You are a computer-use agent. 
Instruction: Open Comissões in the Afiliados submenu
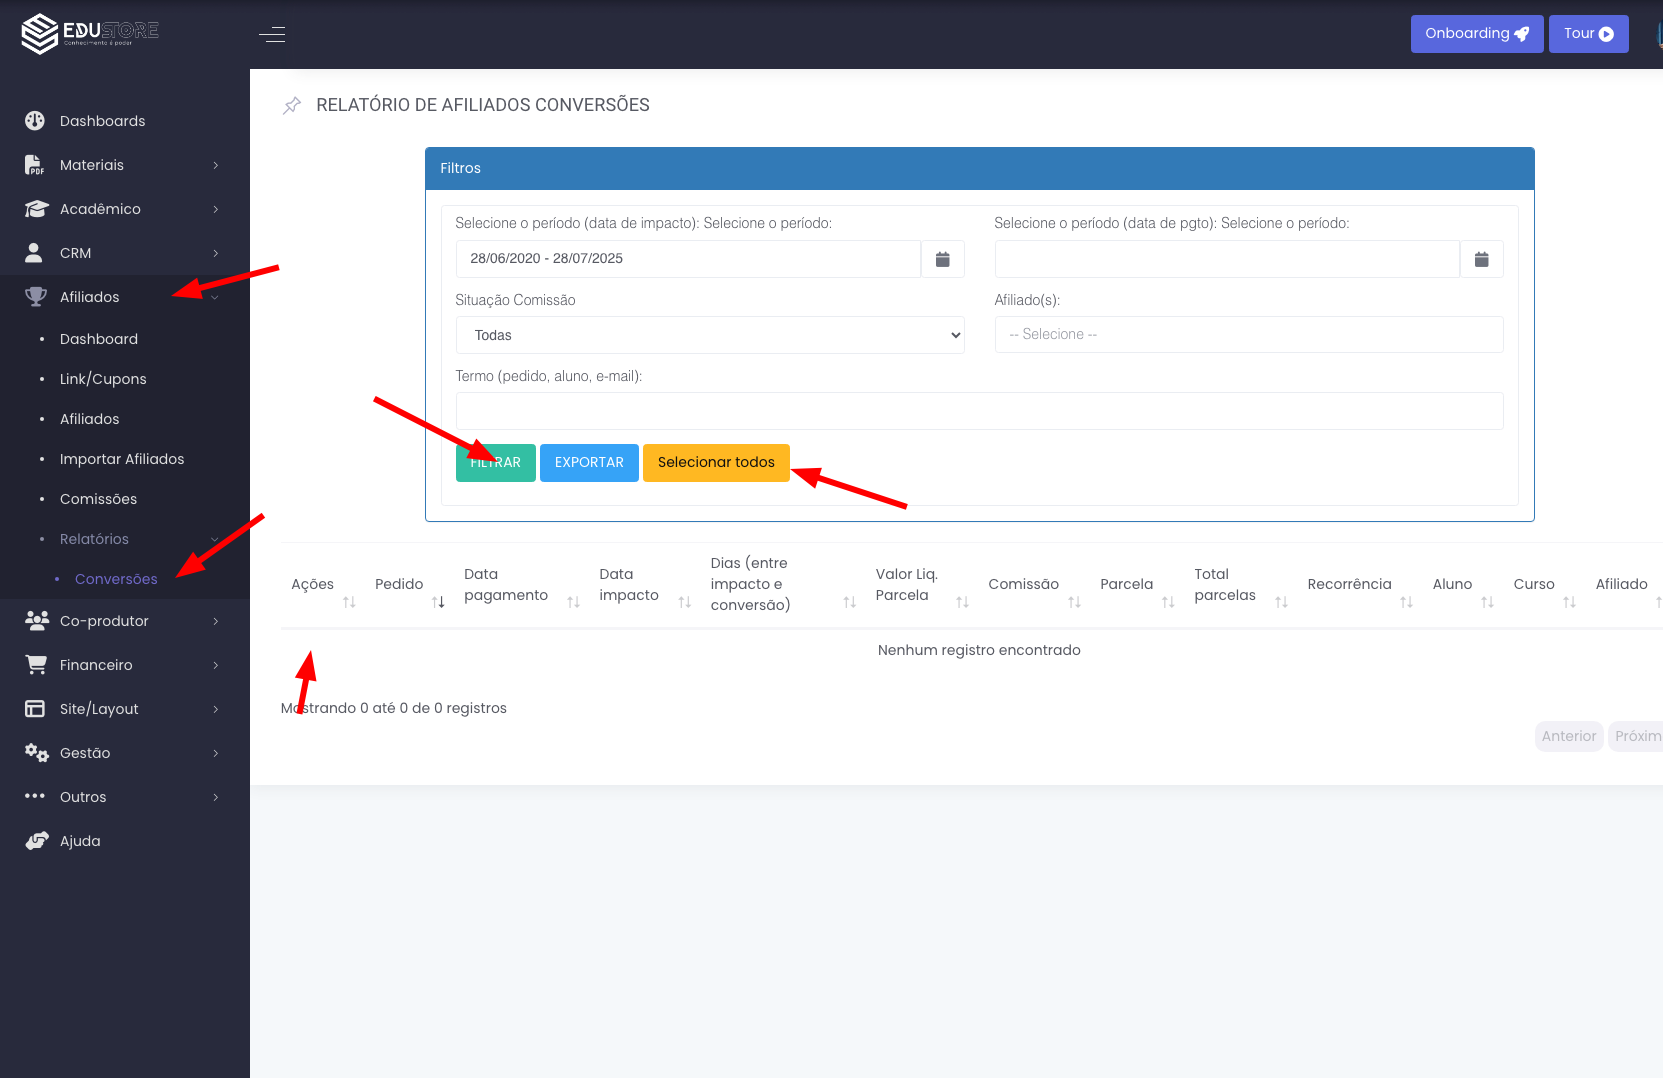tap(98, 499)
